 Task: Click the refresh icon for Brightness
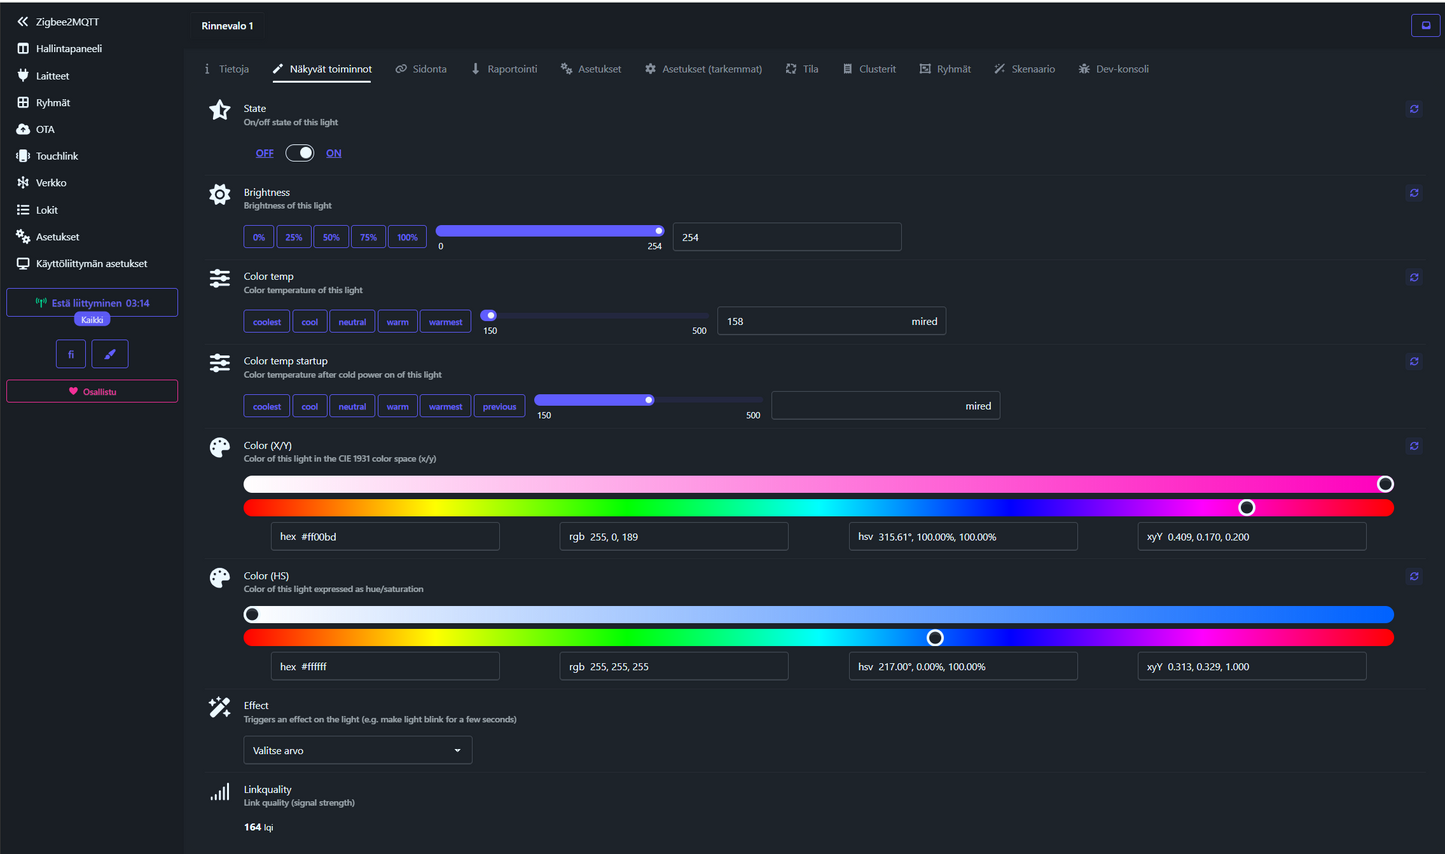tap(1413, 193)
